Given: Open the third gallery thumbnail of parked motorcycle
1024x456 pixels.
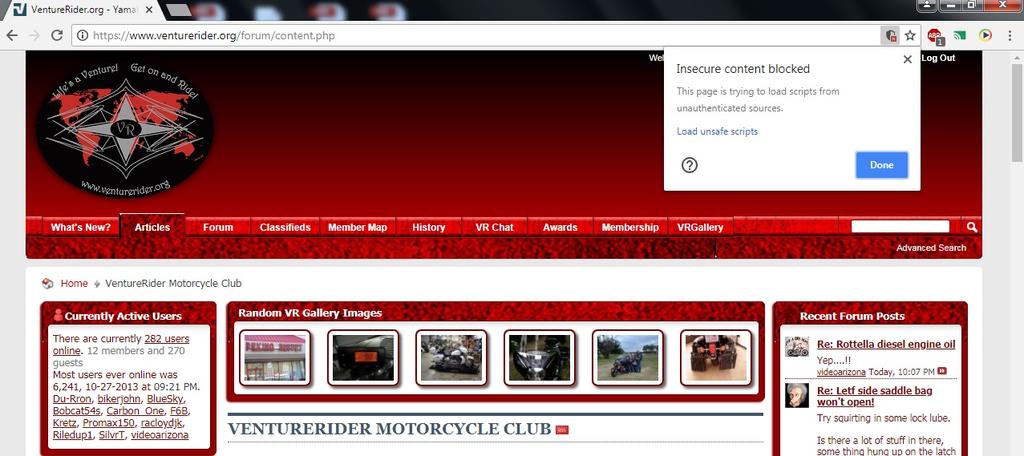Looking at the screenshot, I should [x=451, y=357].
